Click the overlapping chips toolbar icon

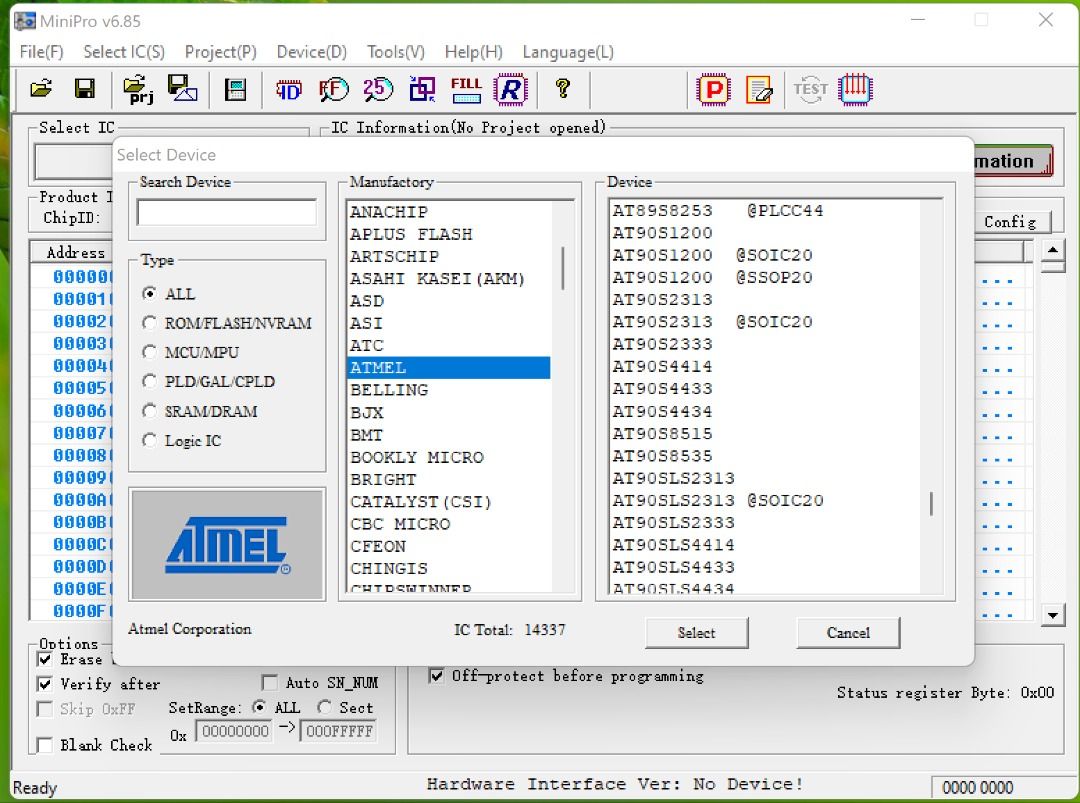pyautogui.click(x=422, y=90)
